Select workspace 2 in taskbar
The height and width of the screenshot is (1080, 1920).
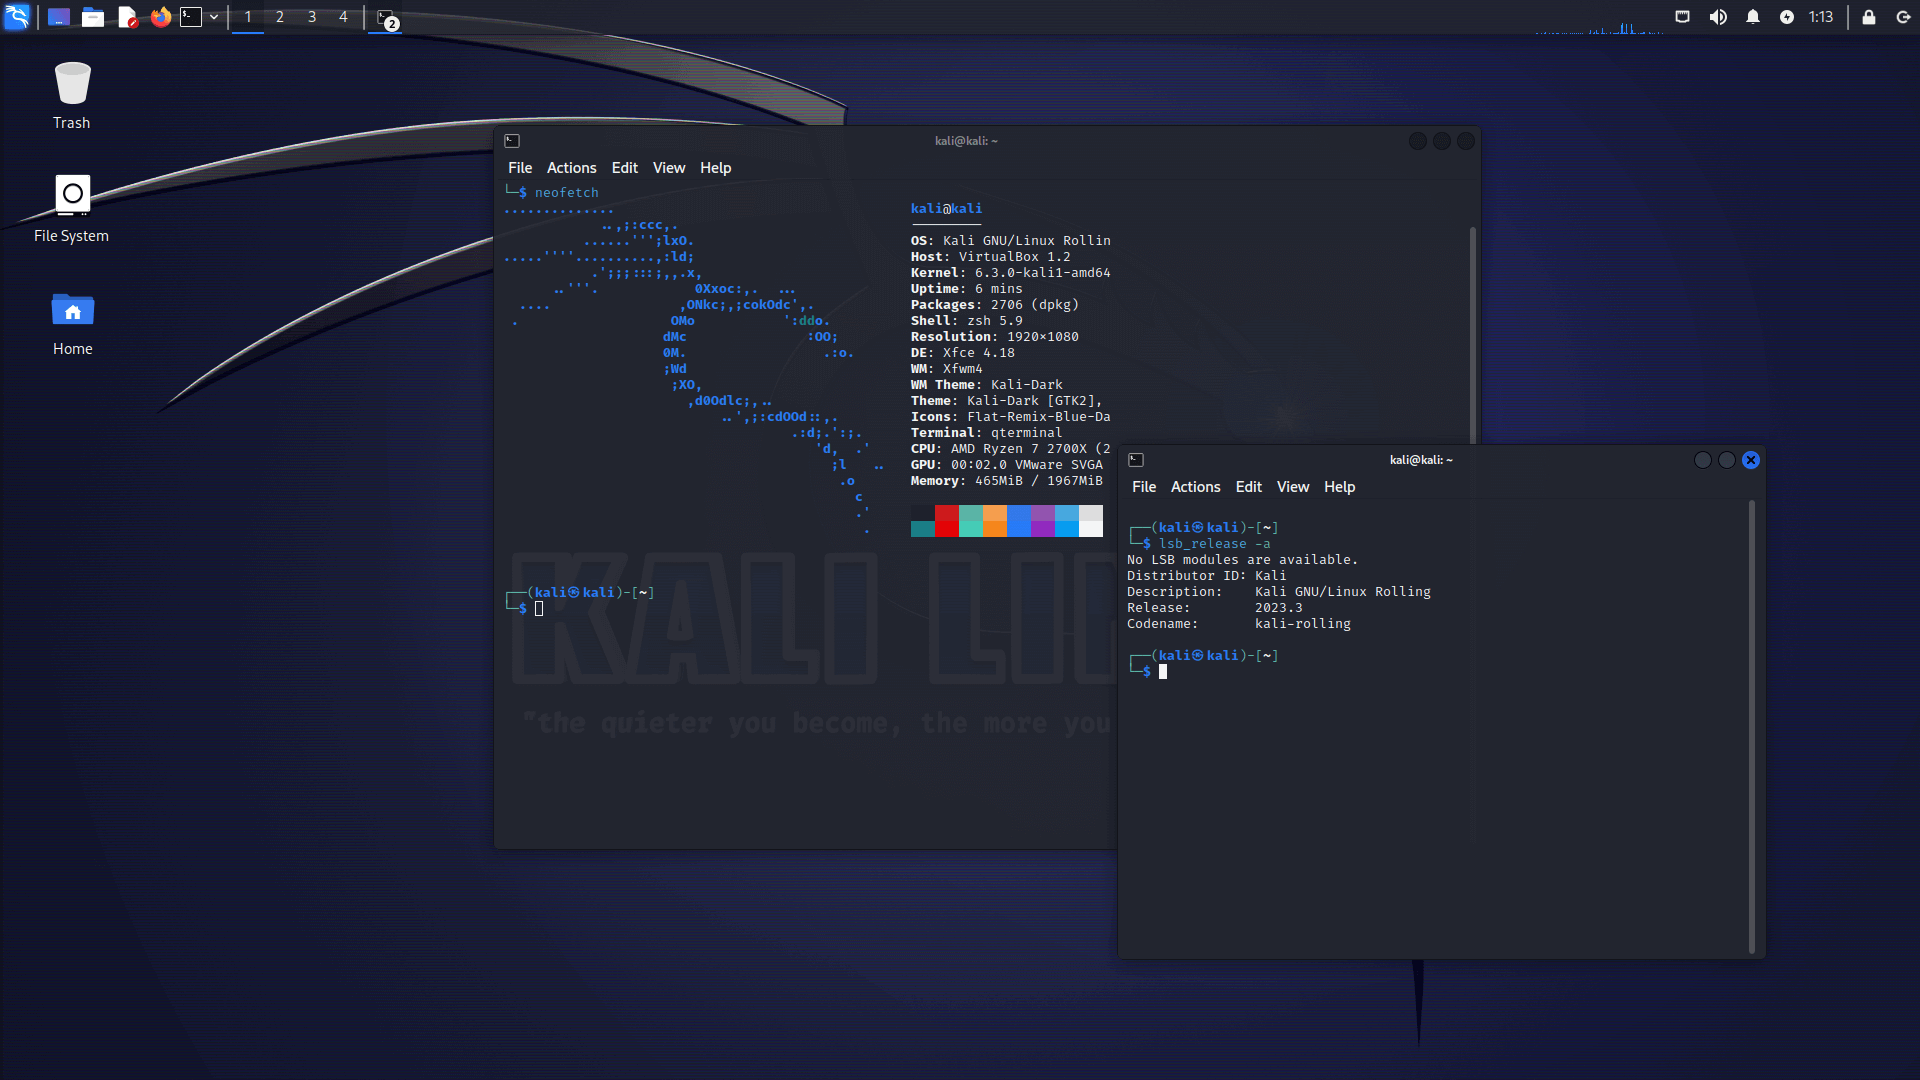(278, 16)
